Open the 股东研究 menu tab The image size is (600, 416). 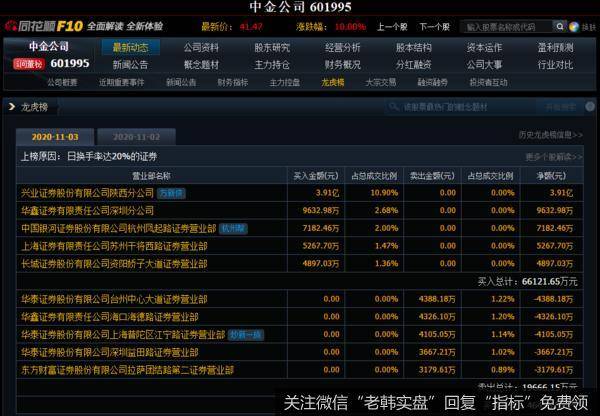coord(272,48)
